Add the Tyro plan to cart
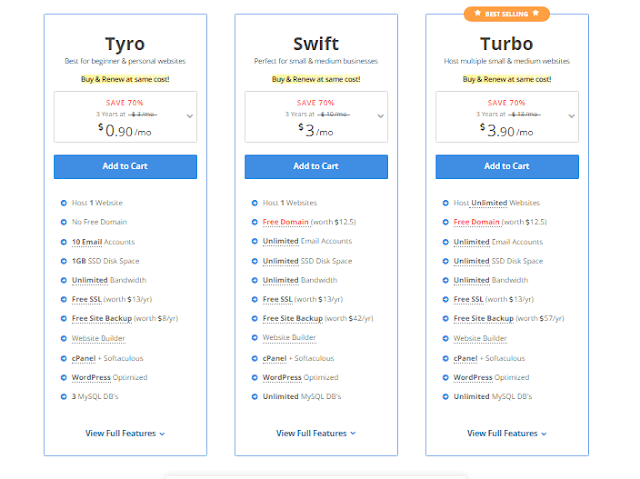This screenshot has width=640, height=479. [125, 166]
